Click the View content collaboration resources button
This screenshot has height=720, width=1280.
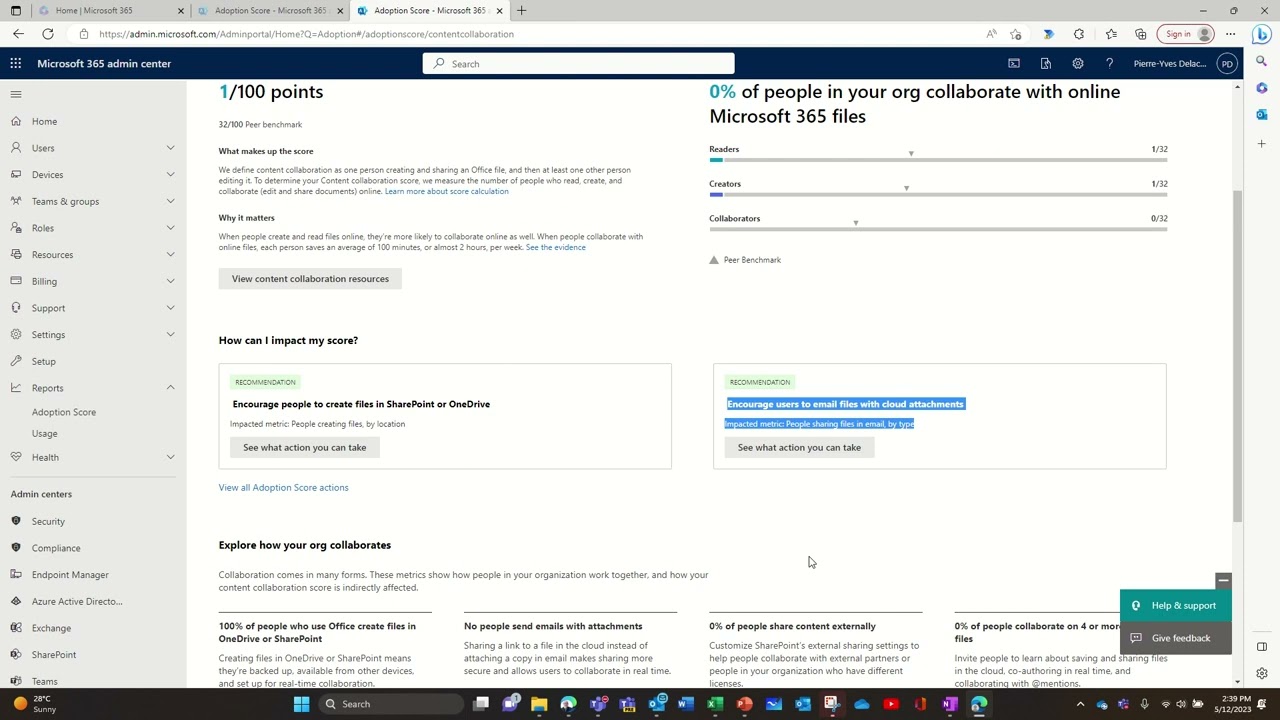(x=310, y=279)
